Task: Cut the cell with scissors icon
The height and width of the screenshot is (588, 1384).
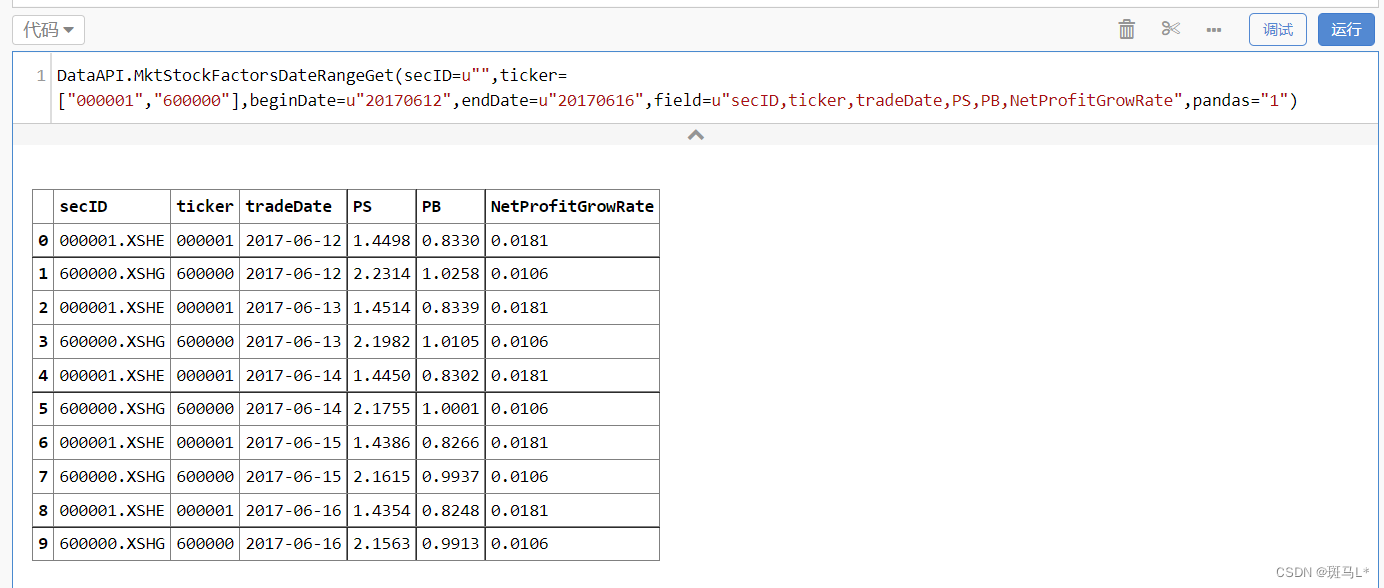Action: 1171,29
